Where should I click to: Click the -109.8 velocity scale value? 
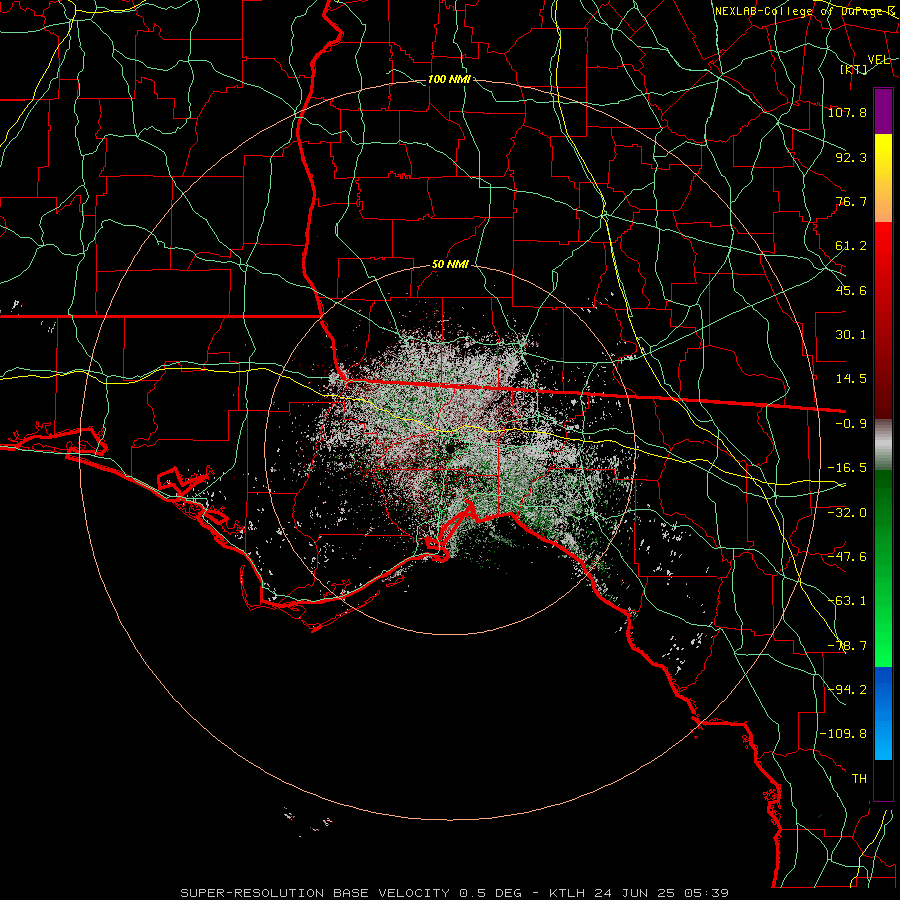[843, 734]
